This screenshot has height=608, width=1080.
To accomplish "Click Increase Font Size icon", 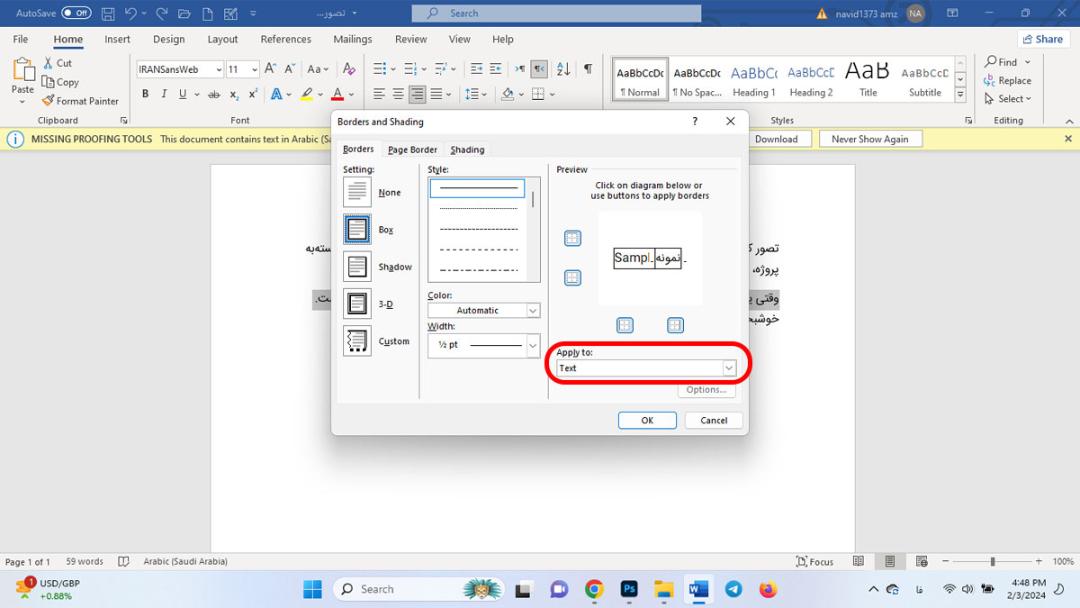I will pos(271,69).
